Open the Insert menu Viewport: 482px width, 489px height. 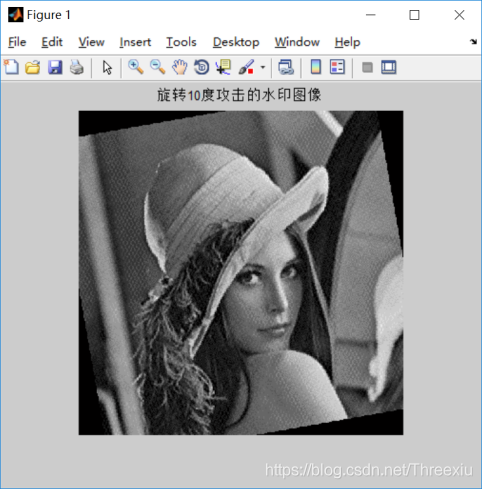(135, 42)
